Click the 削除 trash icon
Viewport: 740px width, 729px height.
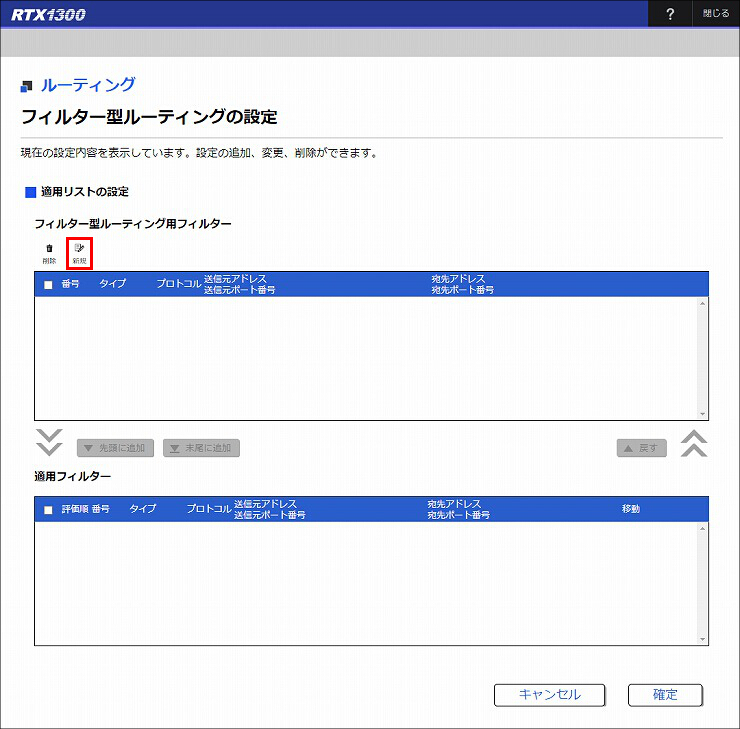pyautogui.click(x=49, y=253)
